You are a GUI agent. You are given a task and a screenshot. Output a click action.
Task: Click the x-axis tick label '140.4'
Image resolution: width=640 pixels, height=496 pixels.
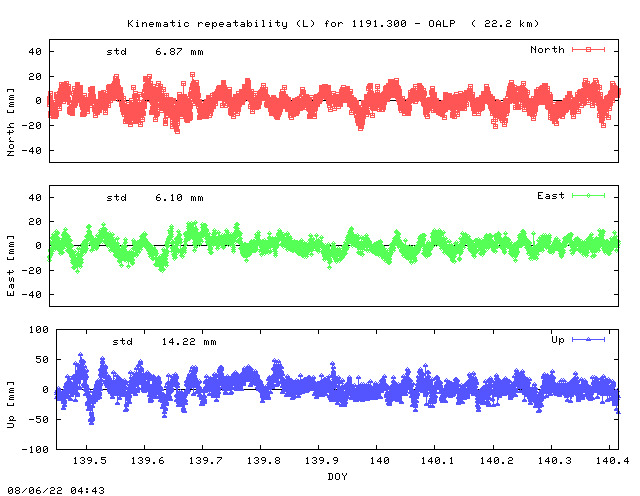612,461
